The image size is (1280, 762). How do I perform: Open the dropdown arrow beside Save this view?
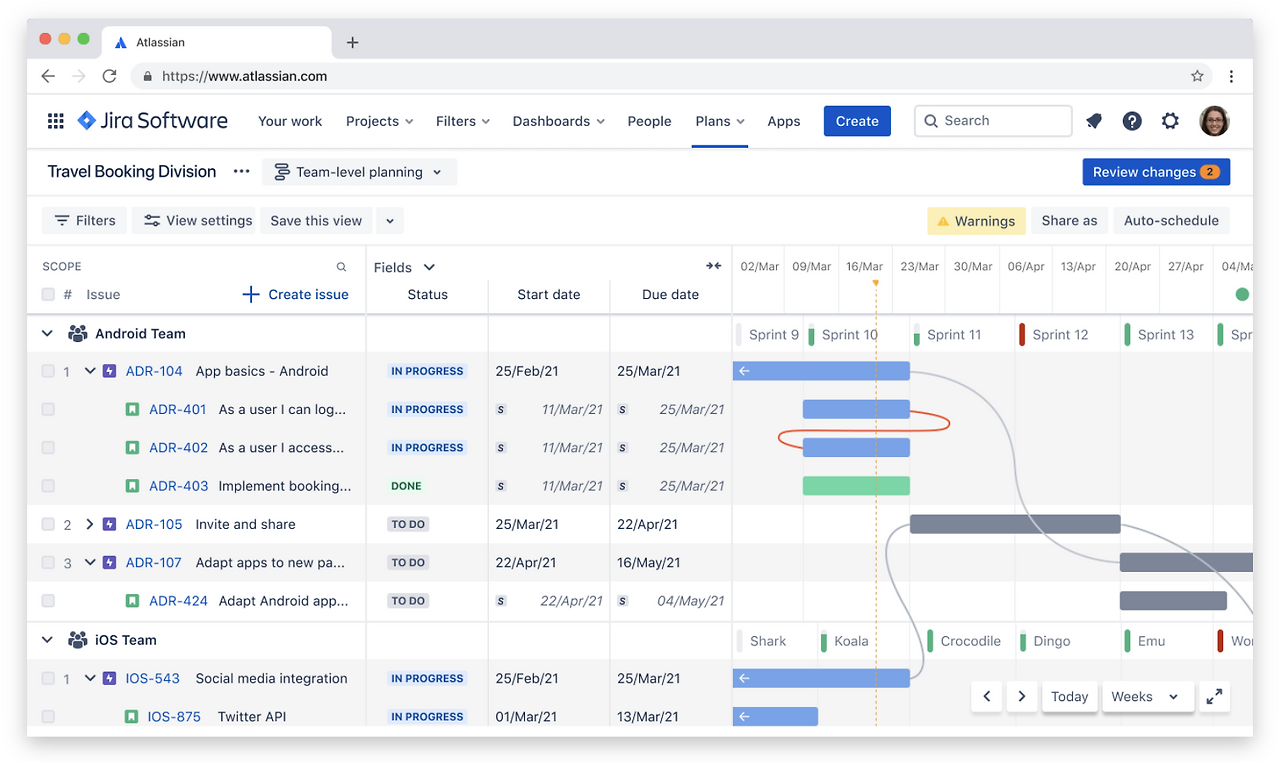click(x=390, y=221)
